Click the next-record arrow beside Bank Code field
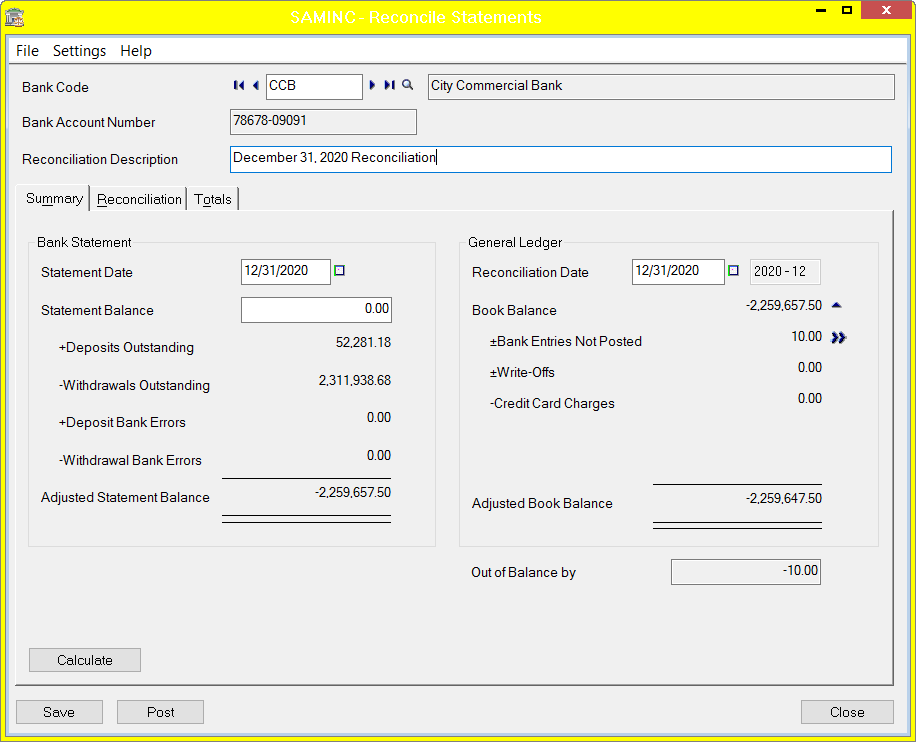This screenshot has width=916, height=742. pyautogui.click(x=371, y=85)
